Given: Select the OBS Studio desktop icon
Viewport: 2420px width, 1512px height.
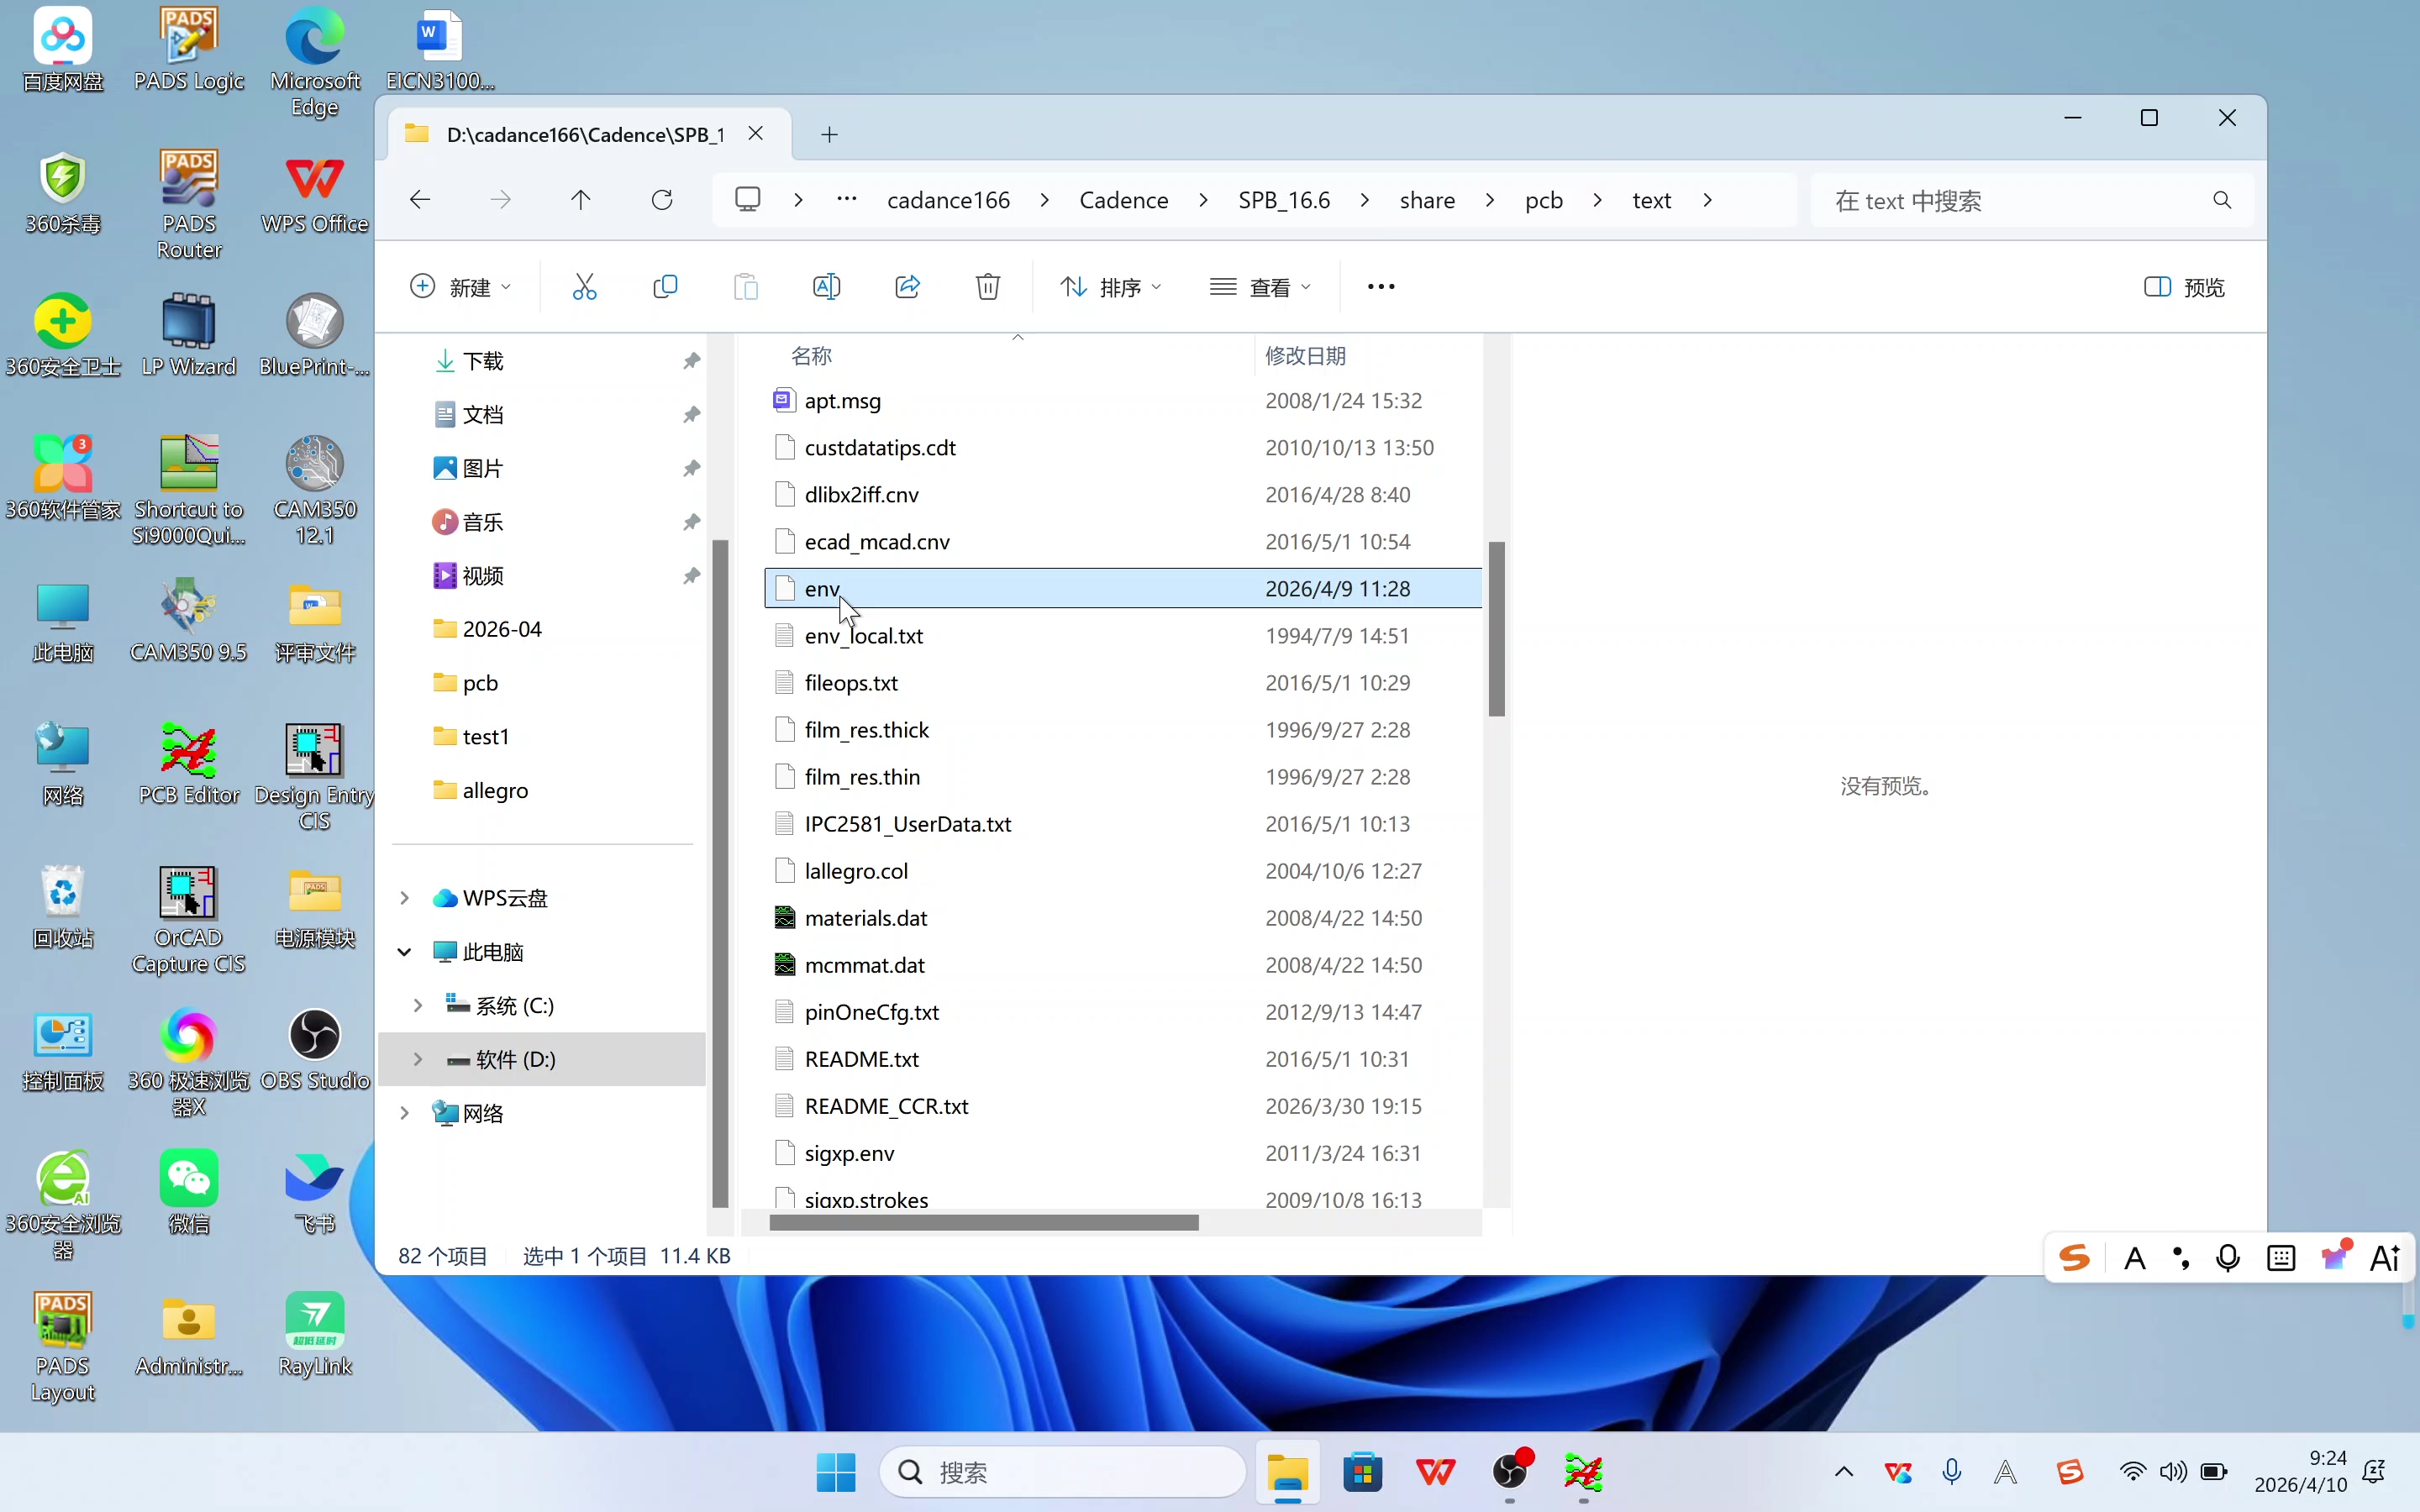Looking at the screenshot, I should point(315,1050).
